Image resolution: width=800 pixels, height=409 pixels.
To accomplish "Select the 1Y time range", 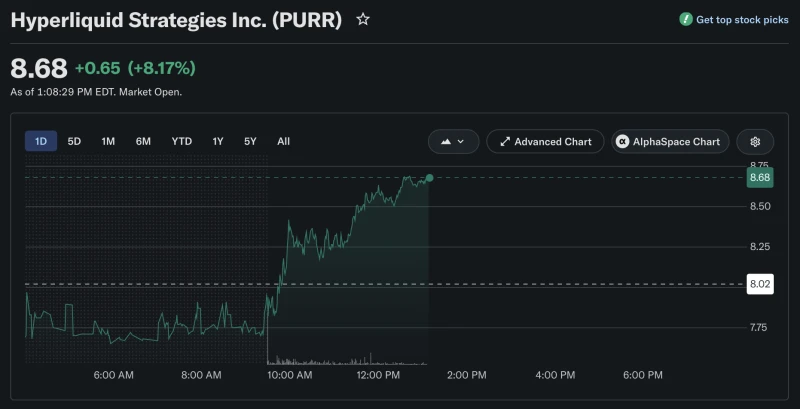I will point(218,141).
